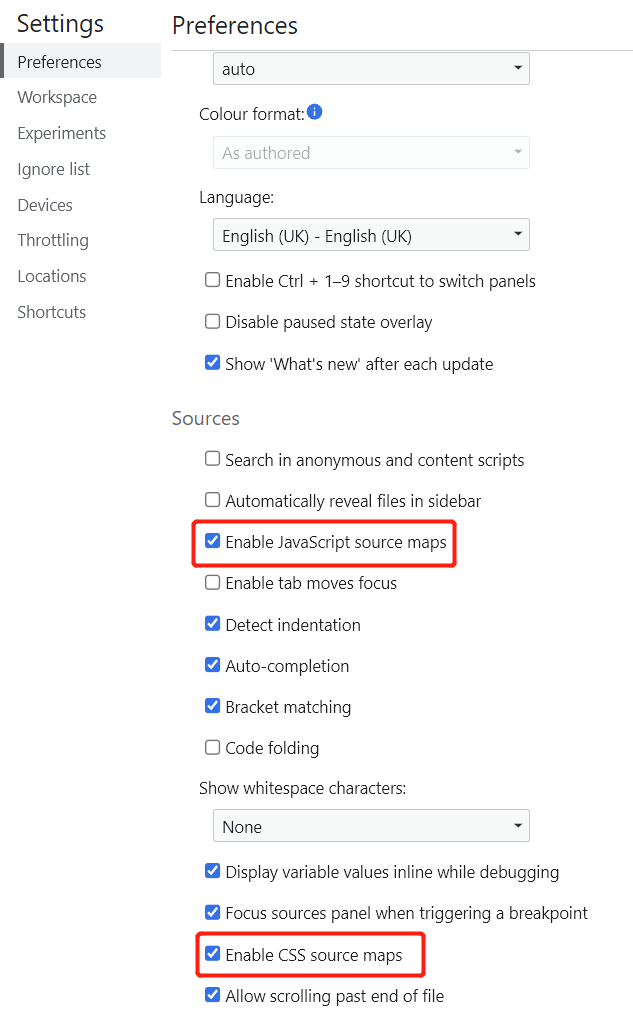633x1015 pixels.
Task: Expand the Show whitespace characters dropdown
Action: coord(371,826)
